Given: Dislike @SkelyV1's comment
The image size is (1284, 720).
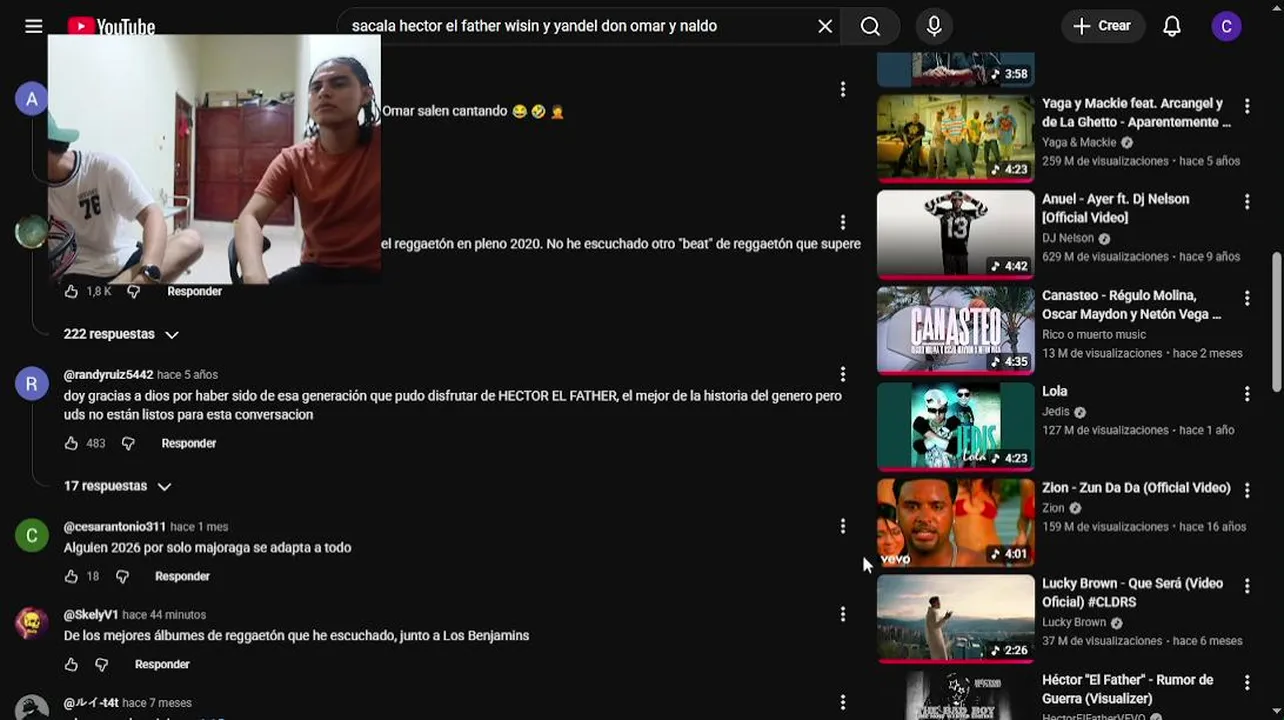Looking at the screenshot, I should click(101, 664).
